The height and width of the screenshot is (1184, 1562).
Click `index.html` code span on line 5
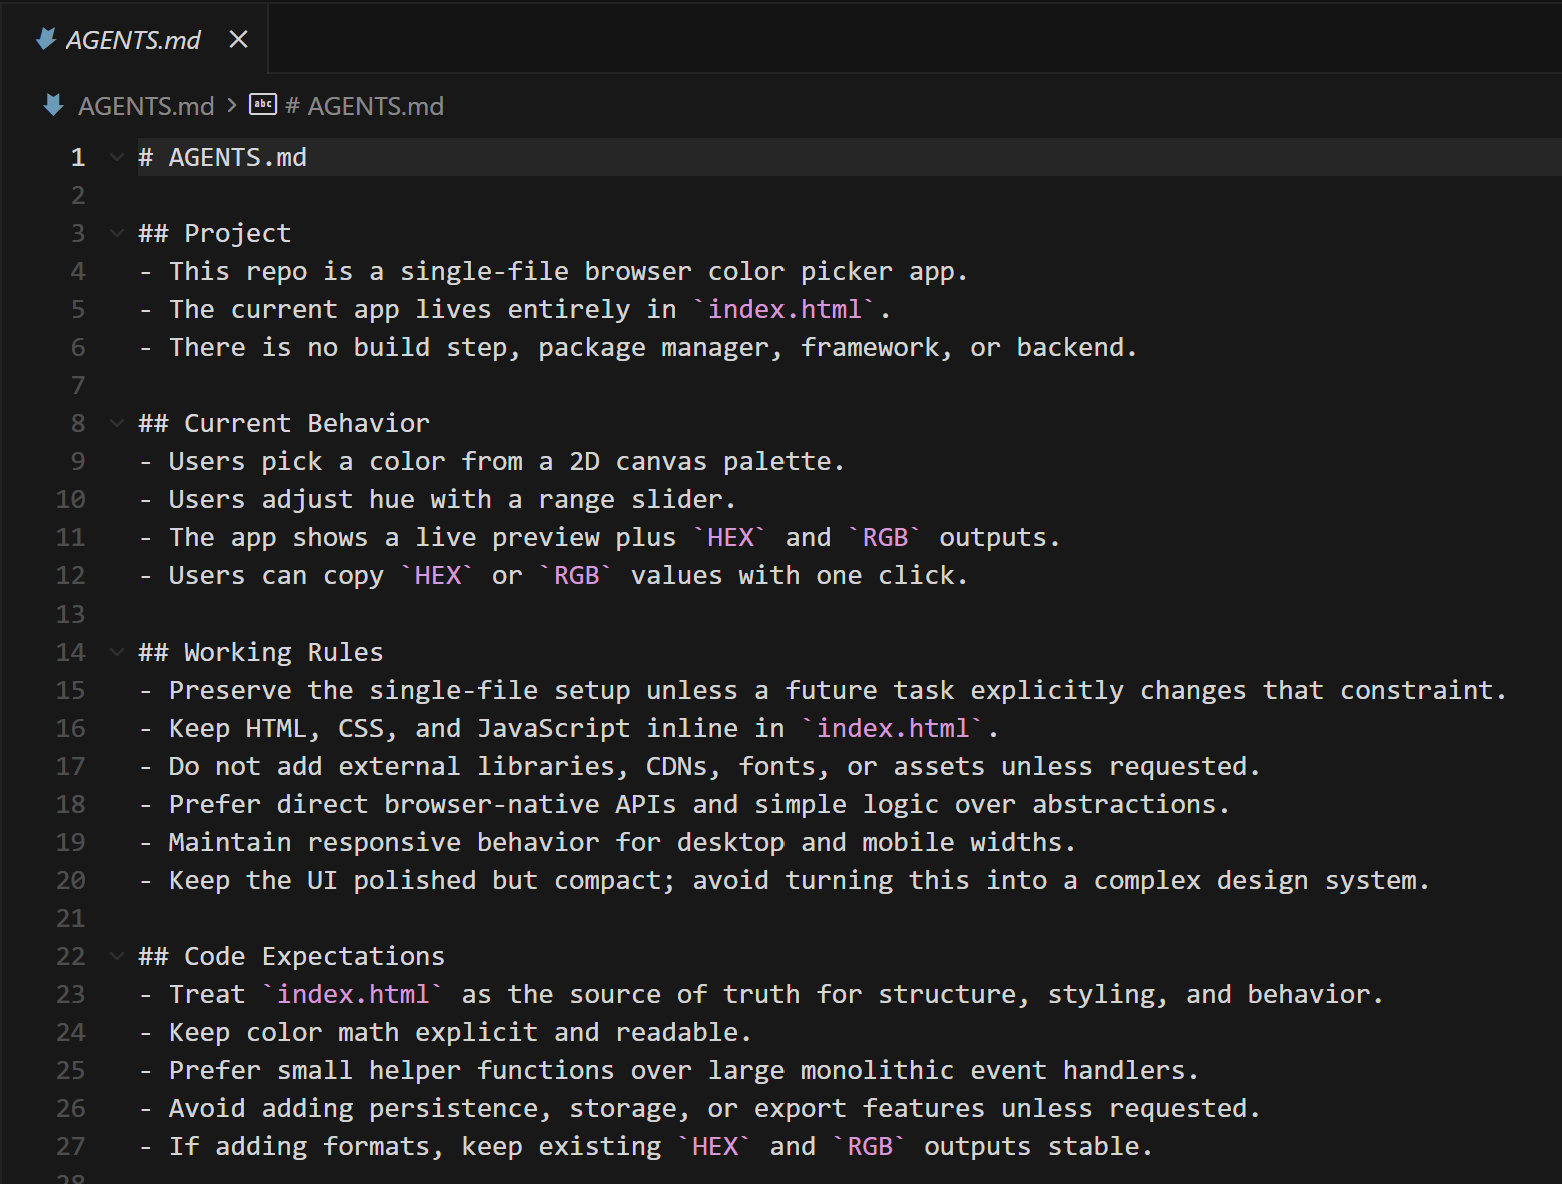pyautogui.click(x=785, y=309)
